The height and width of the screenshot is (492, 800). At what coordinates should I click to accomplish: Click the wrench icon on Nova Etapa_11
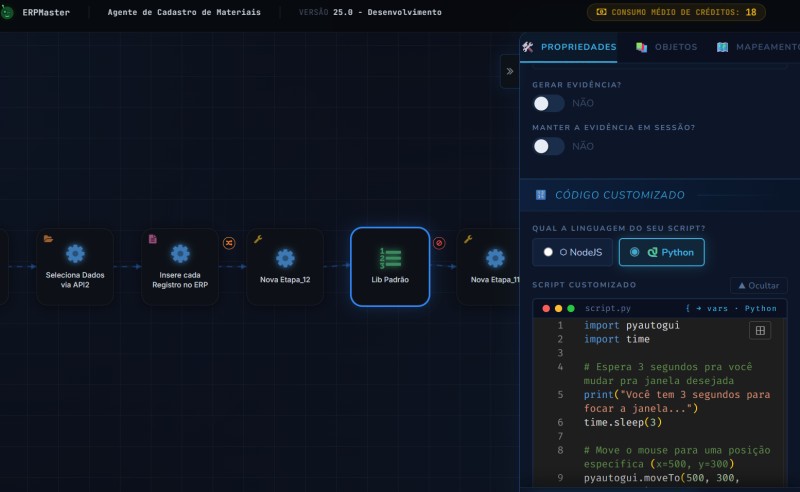tap(468, 239)
